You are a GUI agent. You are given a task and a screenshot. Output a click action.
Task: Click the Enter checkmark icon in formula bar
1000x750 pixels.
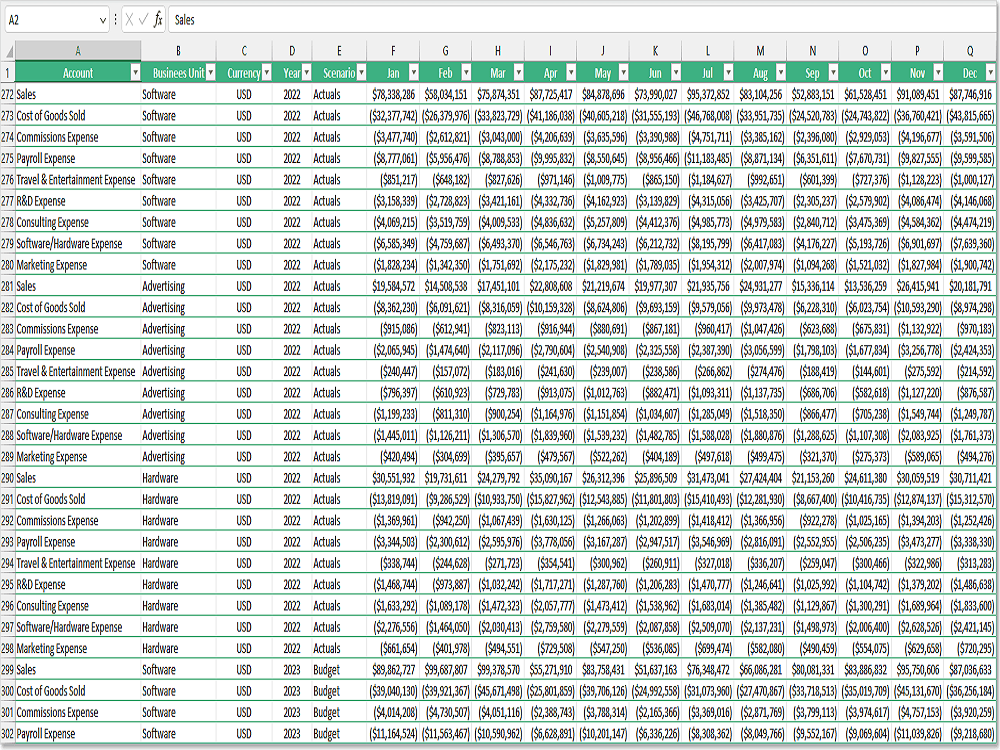143,20
